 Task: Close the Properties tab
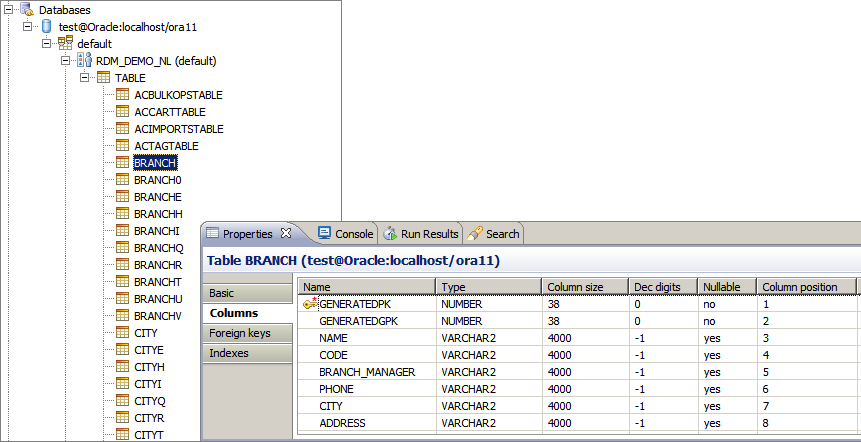[285, 233]
